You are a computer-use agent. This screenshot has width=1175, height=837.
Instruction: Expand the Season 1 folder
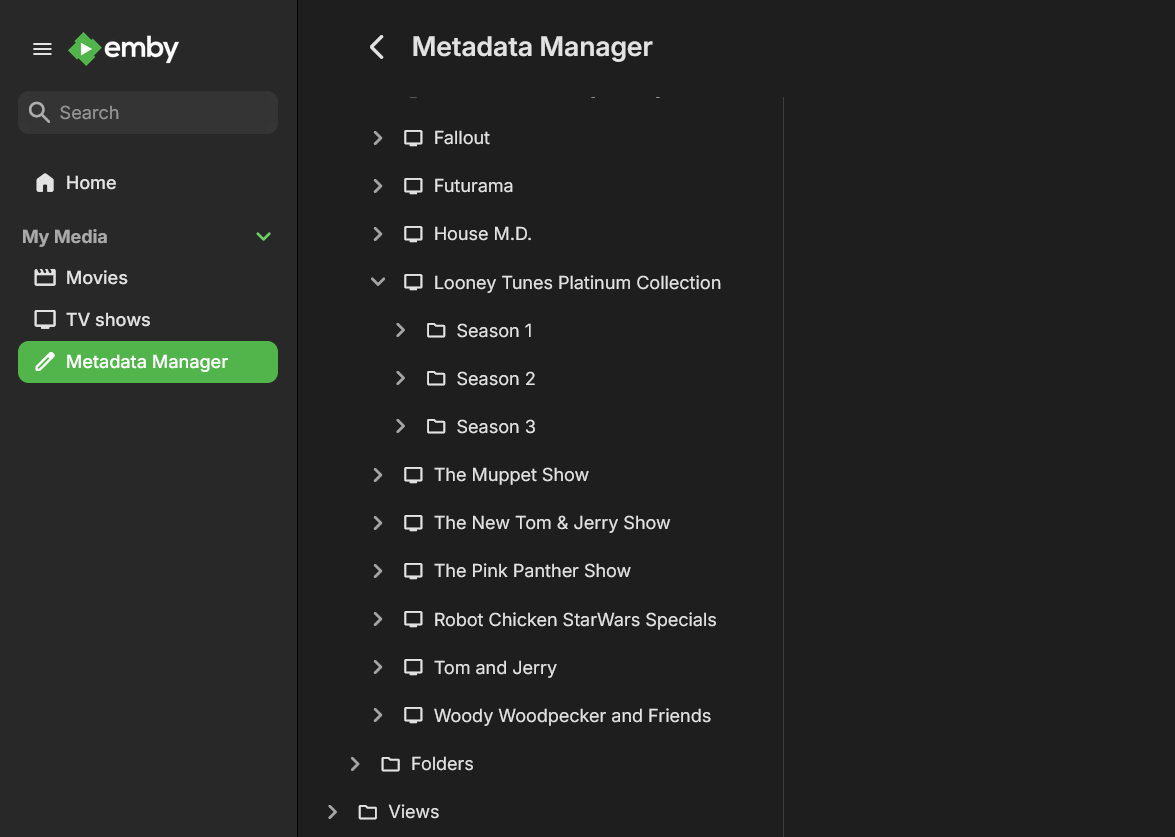point(401,331)
